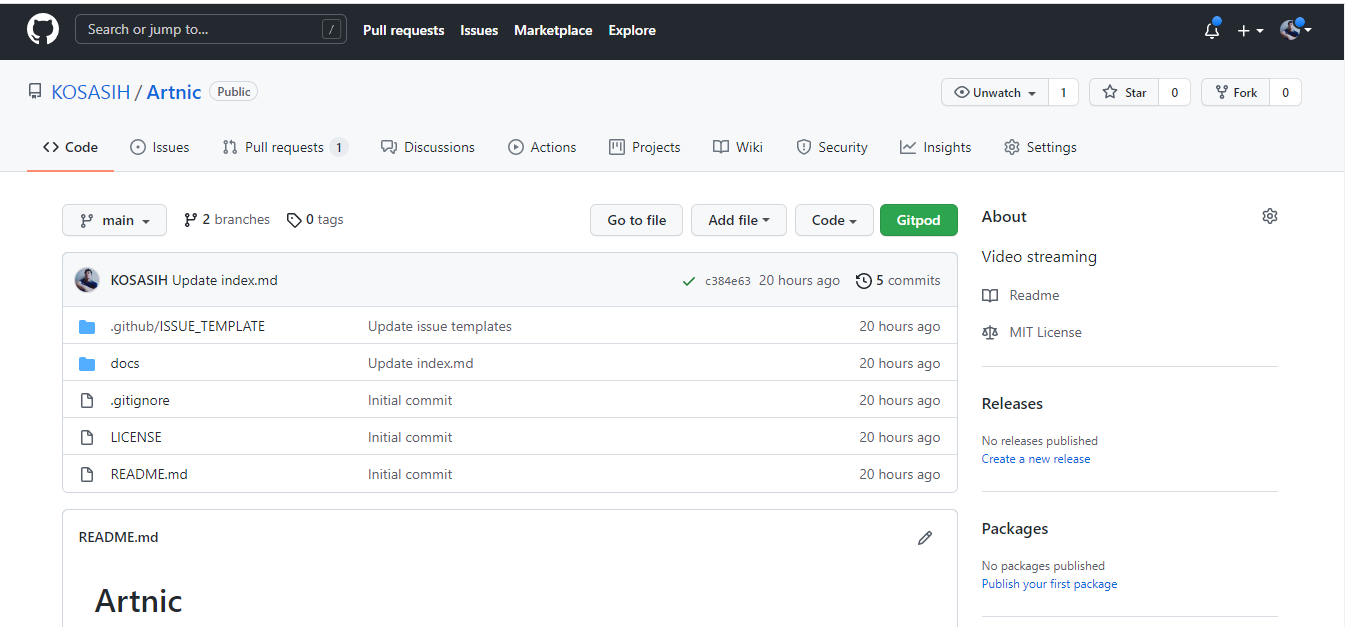Image resolution: width=1345 pixels, height=627 pixels.
Task: Open Pull requests in top navigation
Action: coord(404,31)
